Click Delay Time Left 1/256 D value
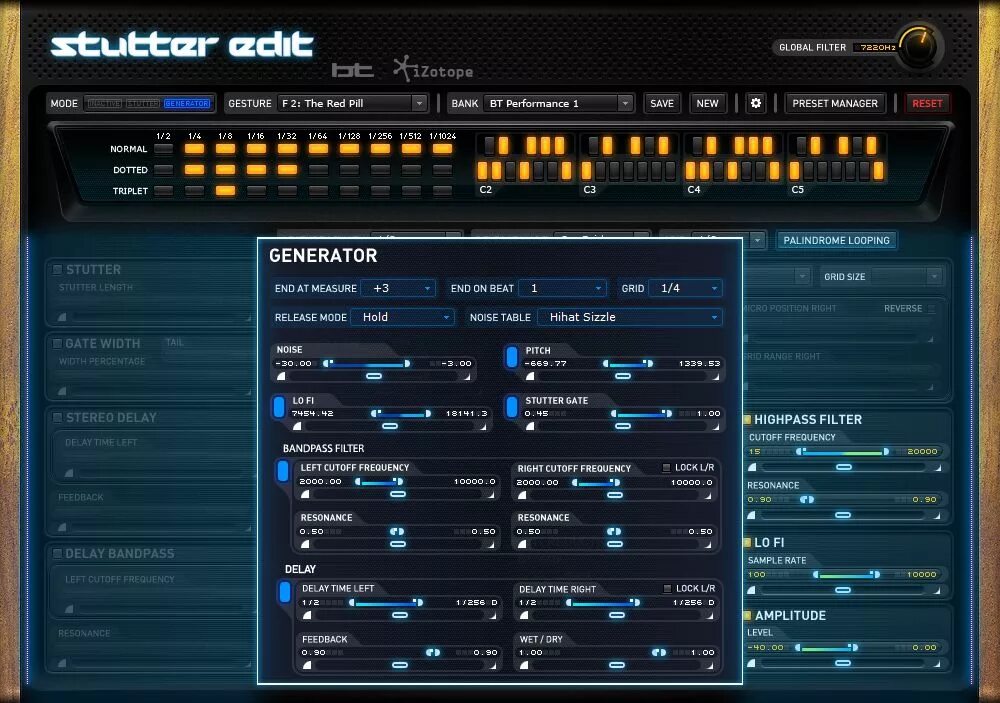Viewport: 1000px width, 703px height. (476, 602)
